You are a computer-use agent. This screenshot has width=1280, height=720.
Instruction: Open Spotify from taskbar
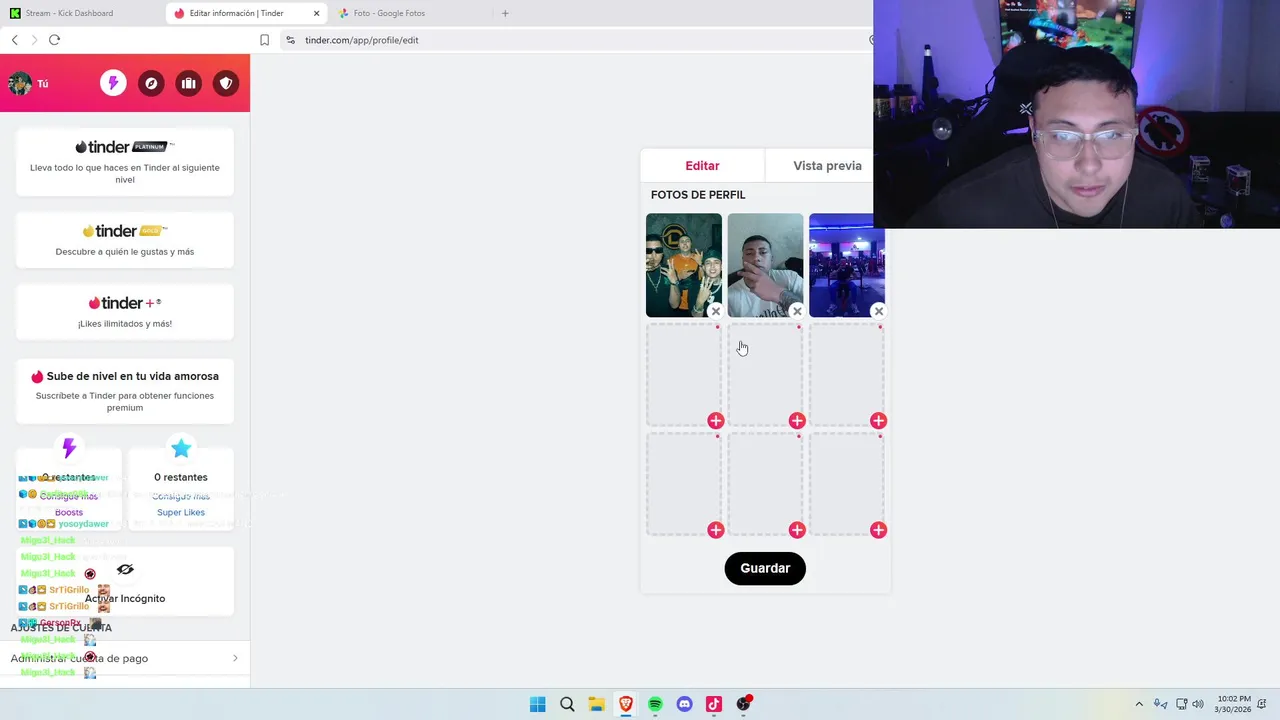pyautogui.click(x=655, y=704)
